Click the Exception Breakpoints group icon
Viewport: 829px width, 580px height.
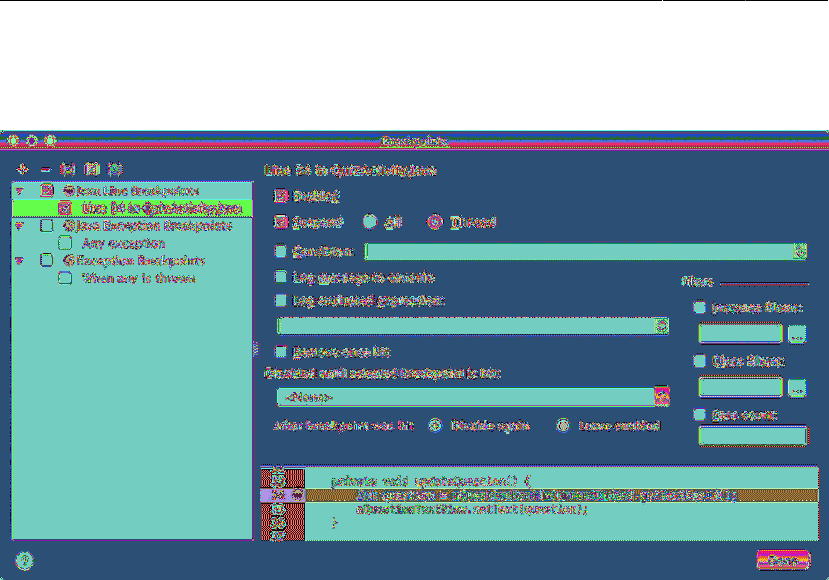coord(68,260)
